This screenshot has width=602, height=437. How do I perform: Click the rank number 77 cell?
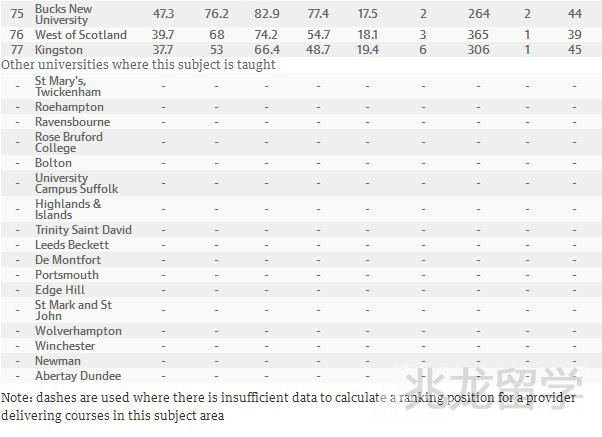click(16, 50)
